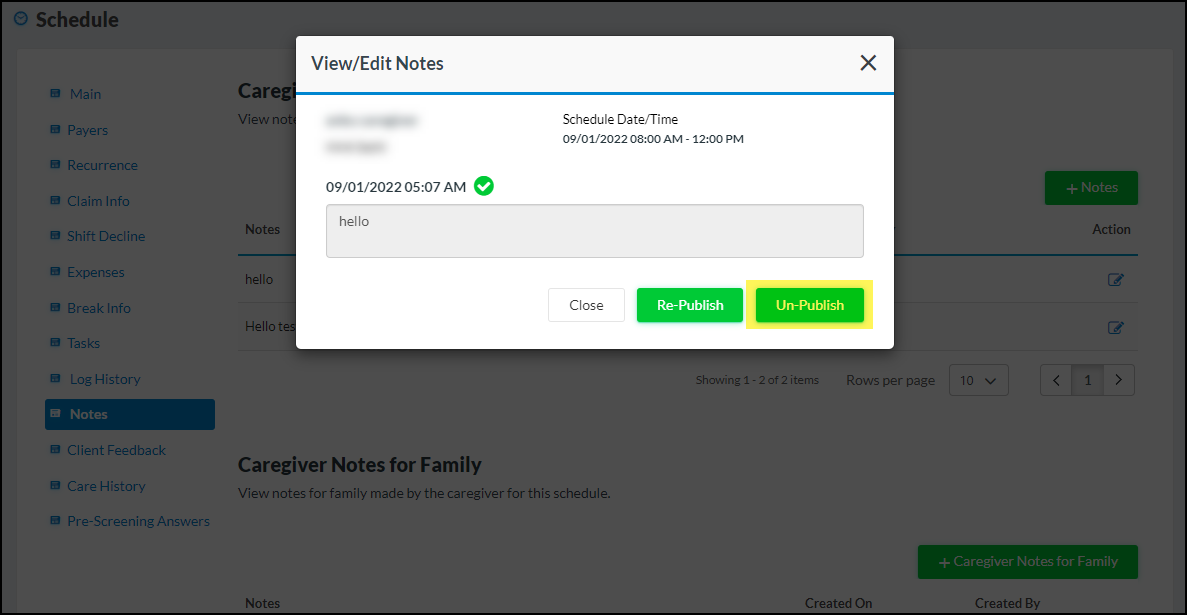
Task: Click the Un-Publish button
Action: (x=809, y=305)
